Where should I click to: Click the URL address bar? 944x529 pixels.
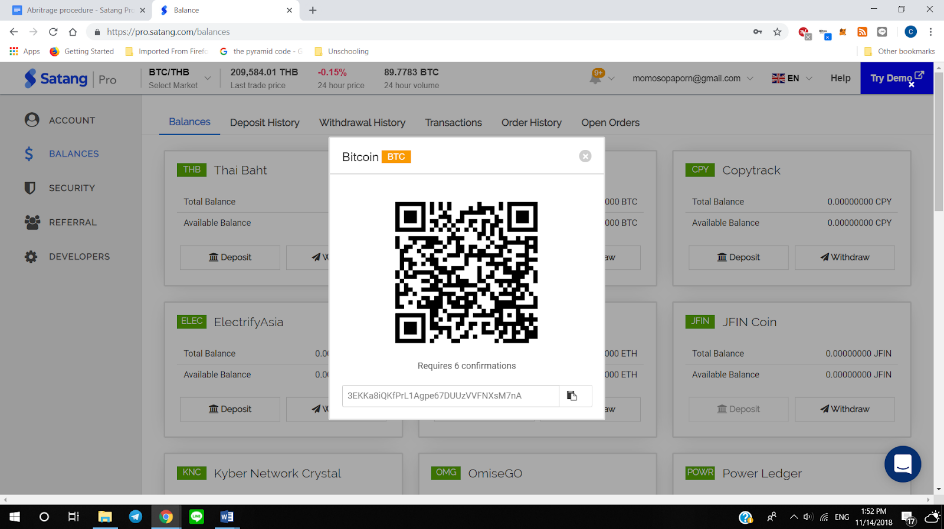[421, 32]
